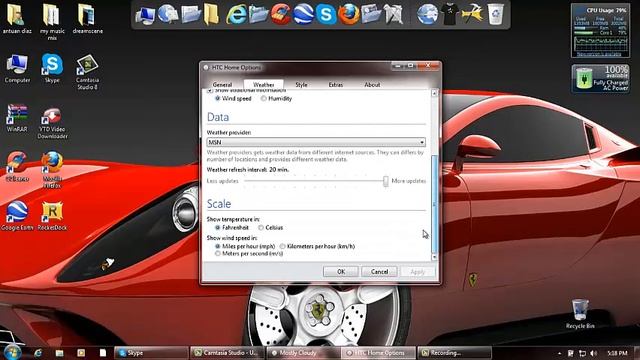Click the black t-shirt icon in the dock
Viewport: 640px width, 360px height.
450,14
